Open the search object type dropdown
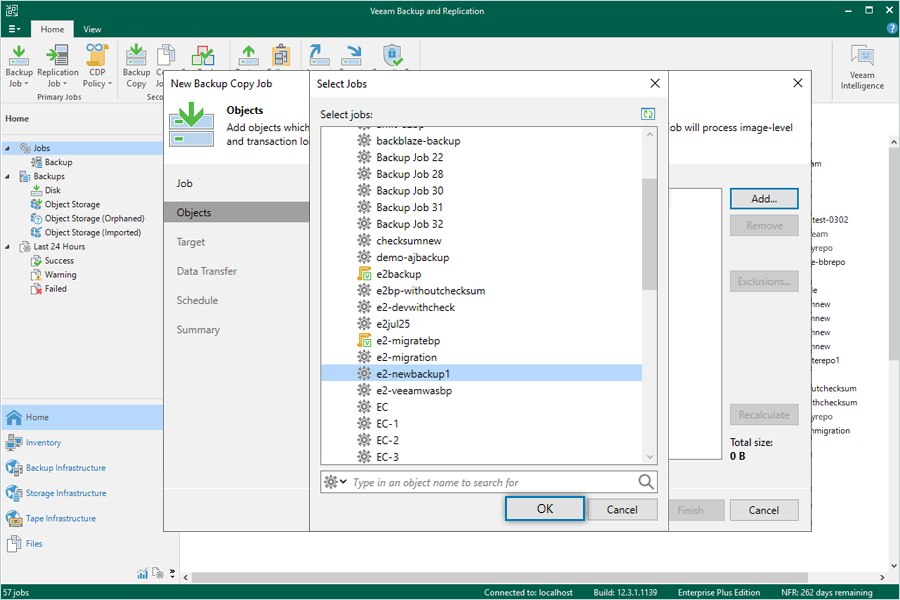This screenshot has height=600, width=900. click(335, 482)
